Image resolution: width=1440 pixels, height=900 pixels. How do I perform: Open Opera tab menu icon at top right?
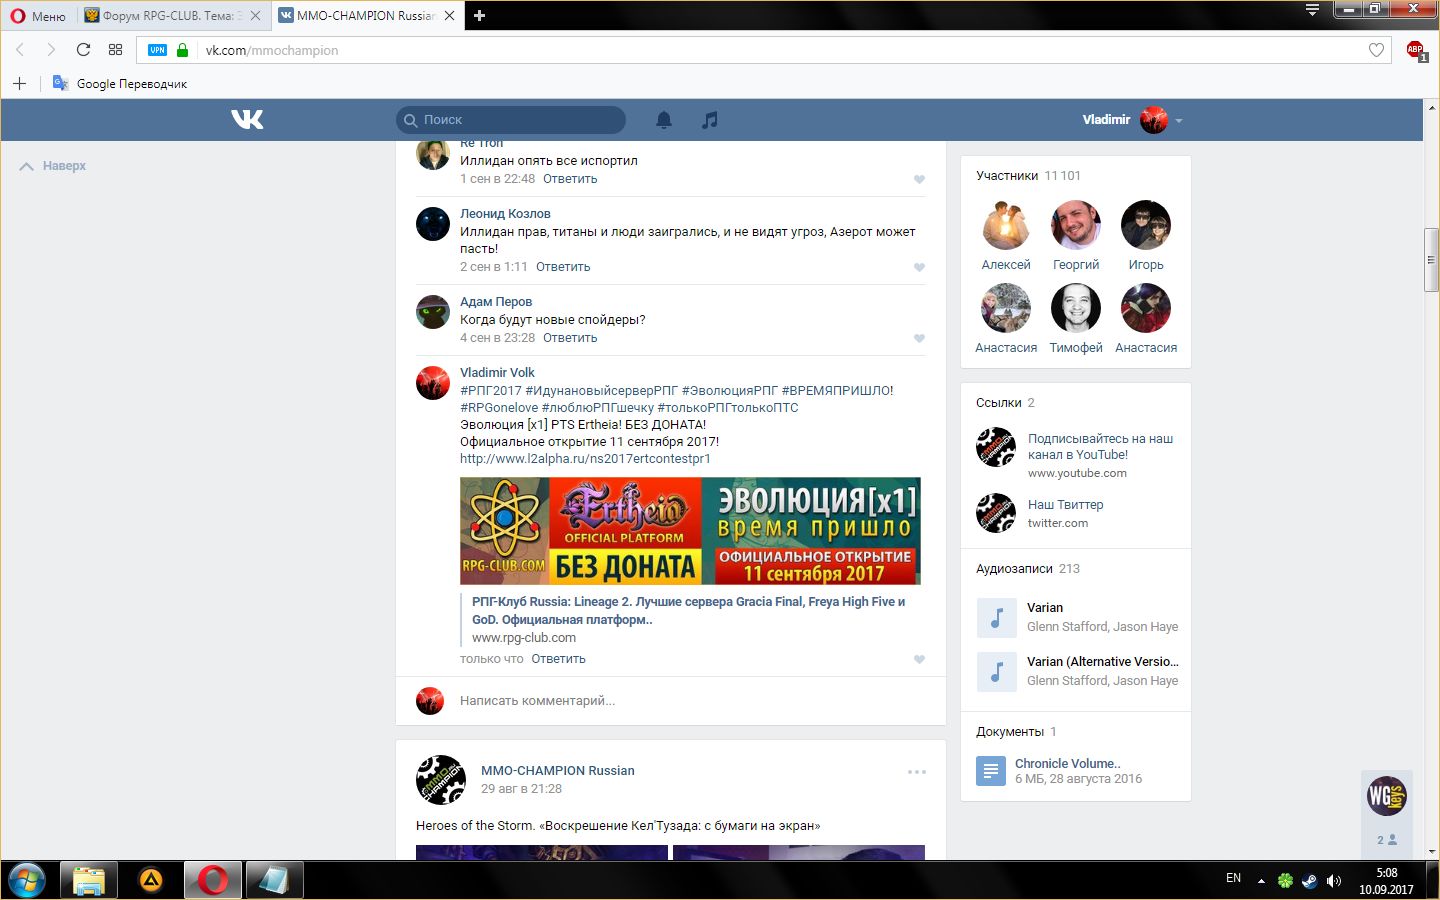pos(1312,10)
